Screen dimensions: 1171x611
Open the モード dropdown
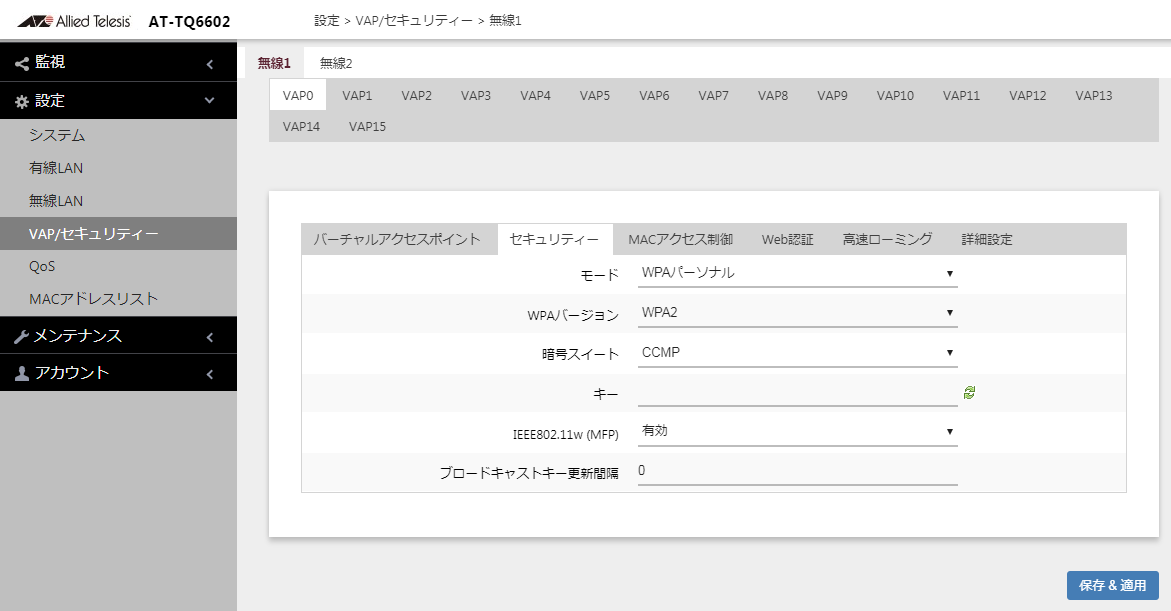point(798,273)
